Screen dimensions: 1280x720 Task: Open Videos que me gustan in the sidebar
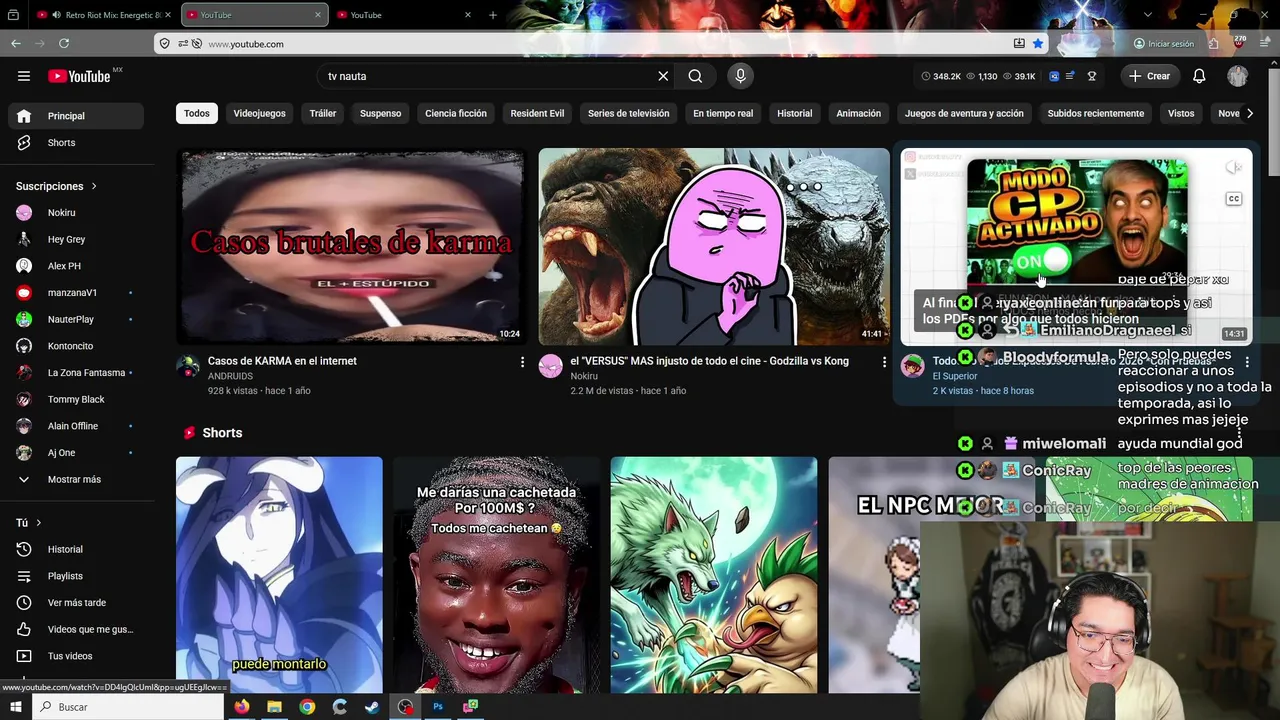pyautogui.click(x=76, y=629)
